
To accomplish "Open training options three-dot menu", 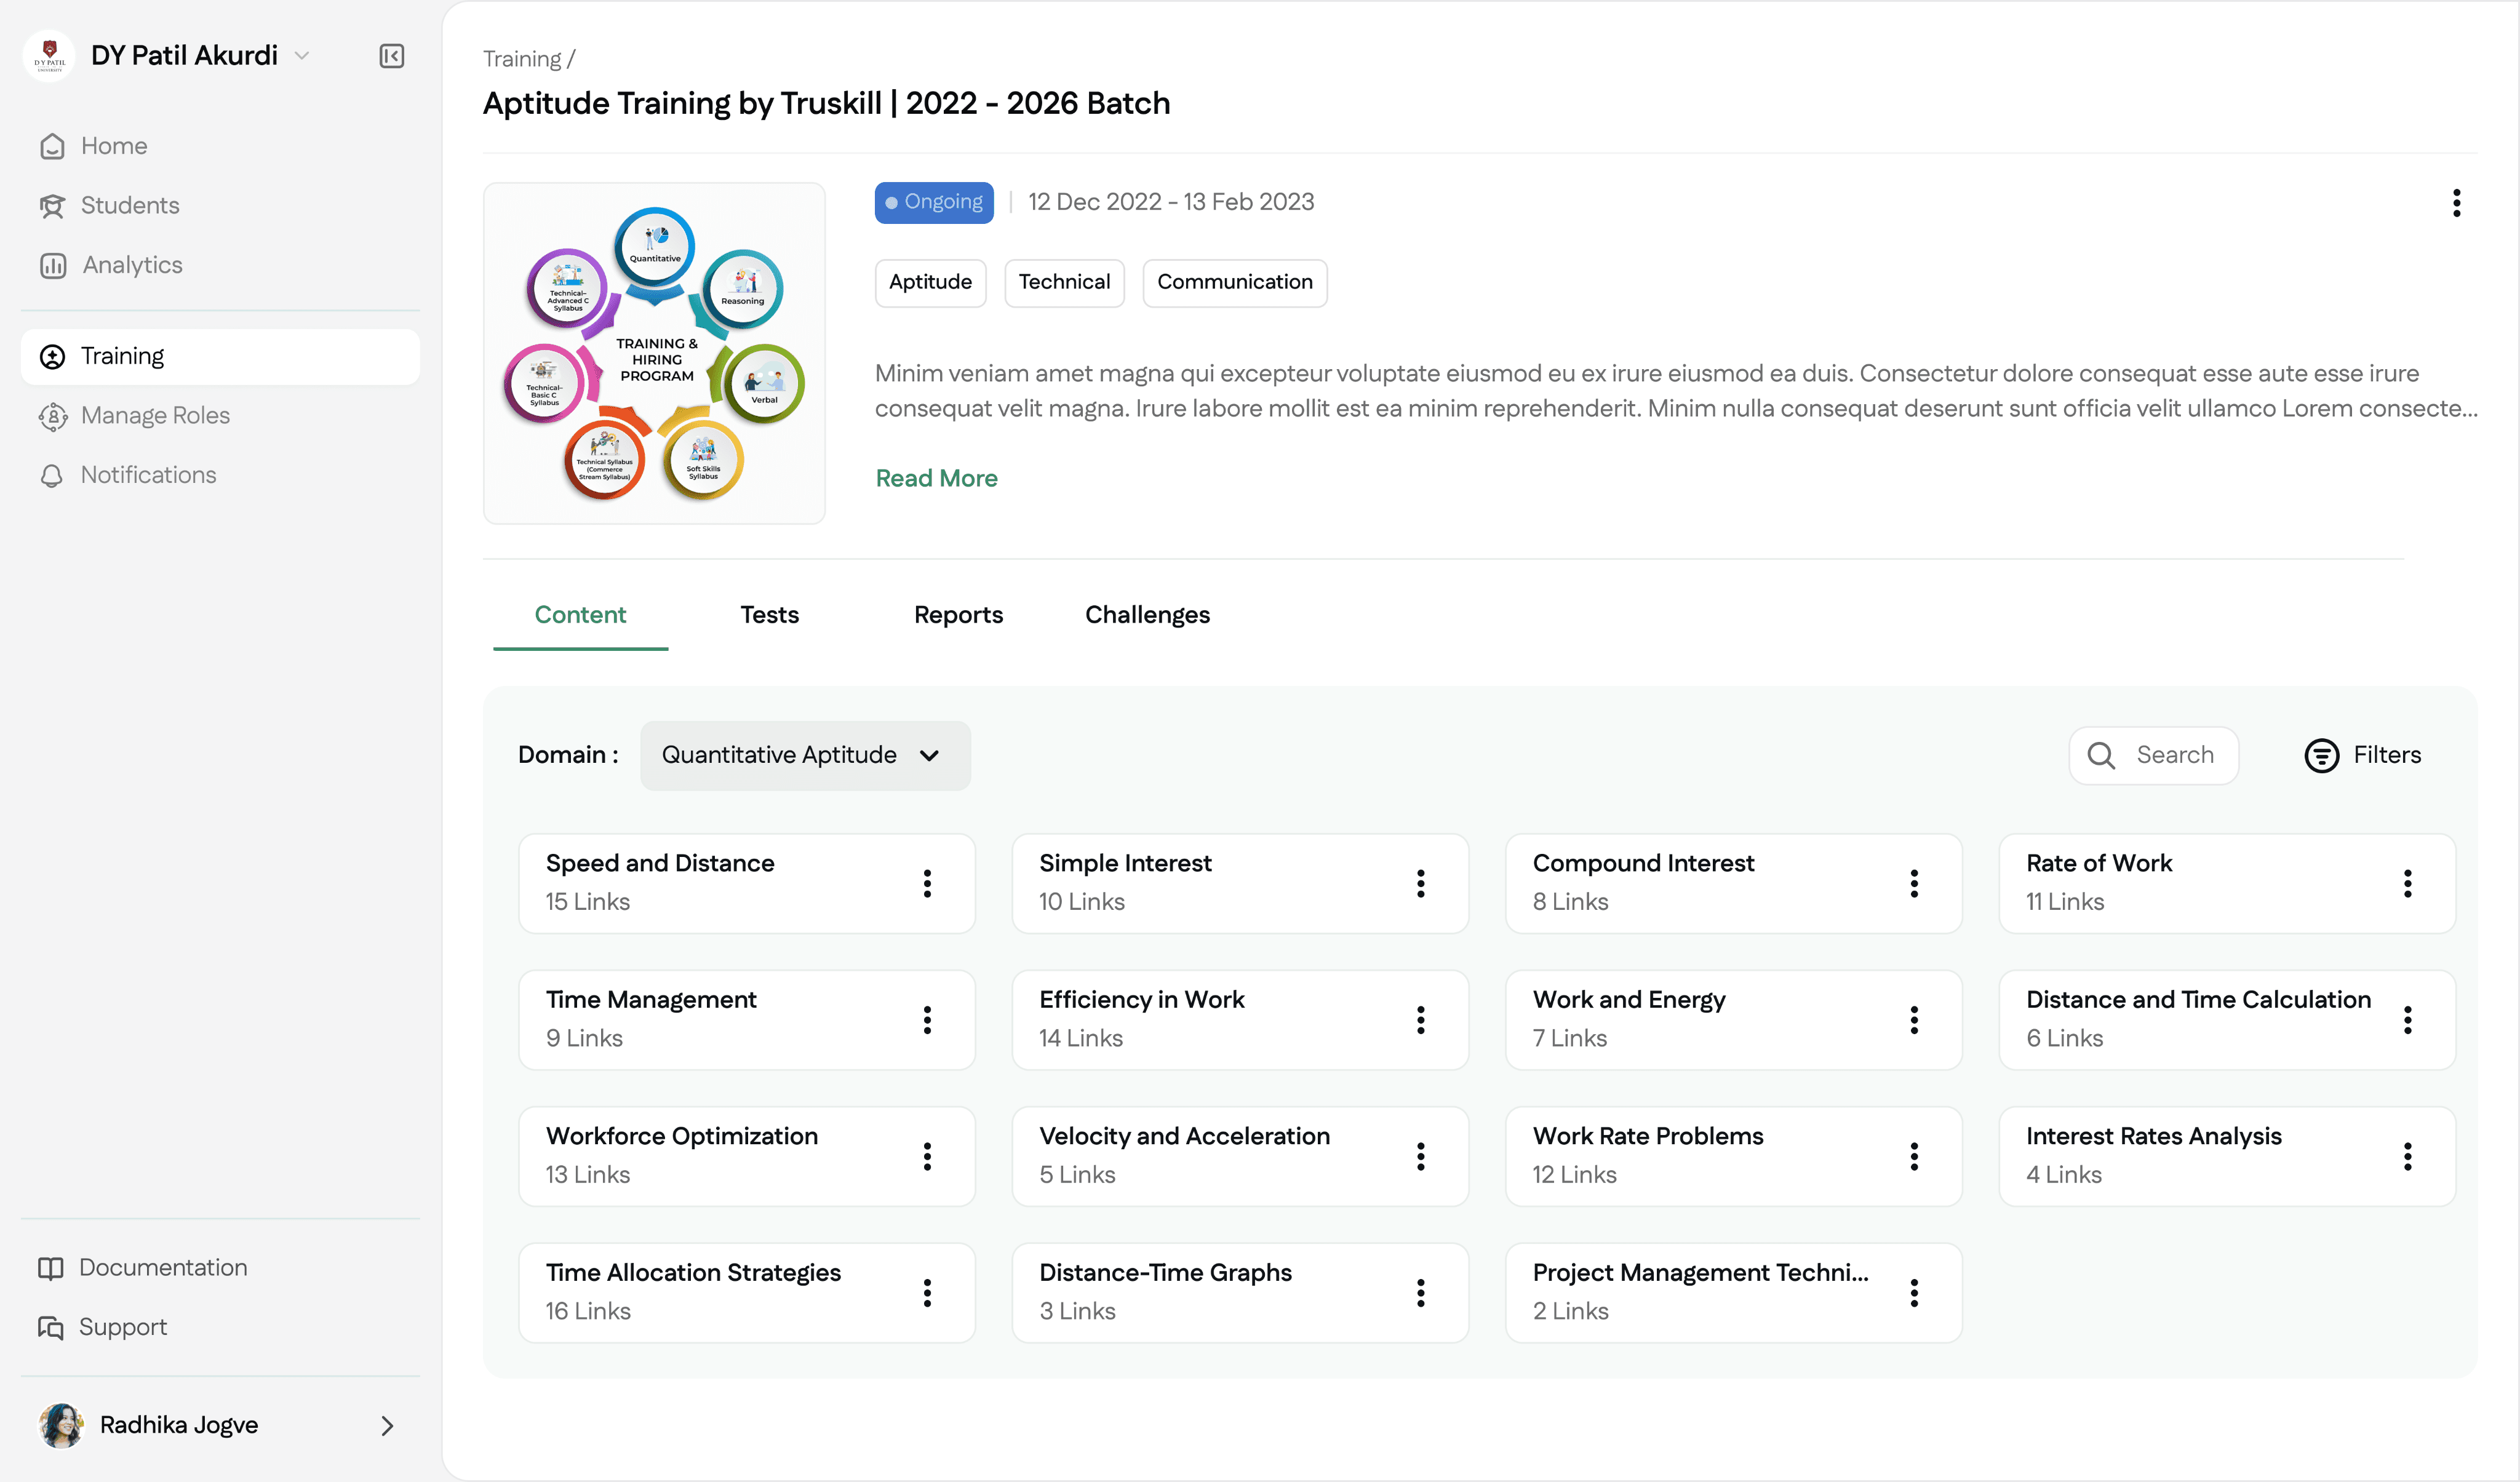I will (2456, 203).
